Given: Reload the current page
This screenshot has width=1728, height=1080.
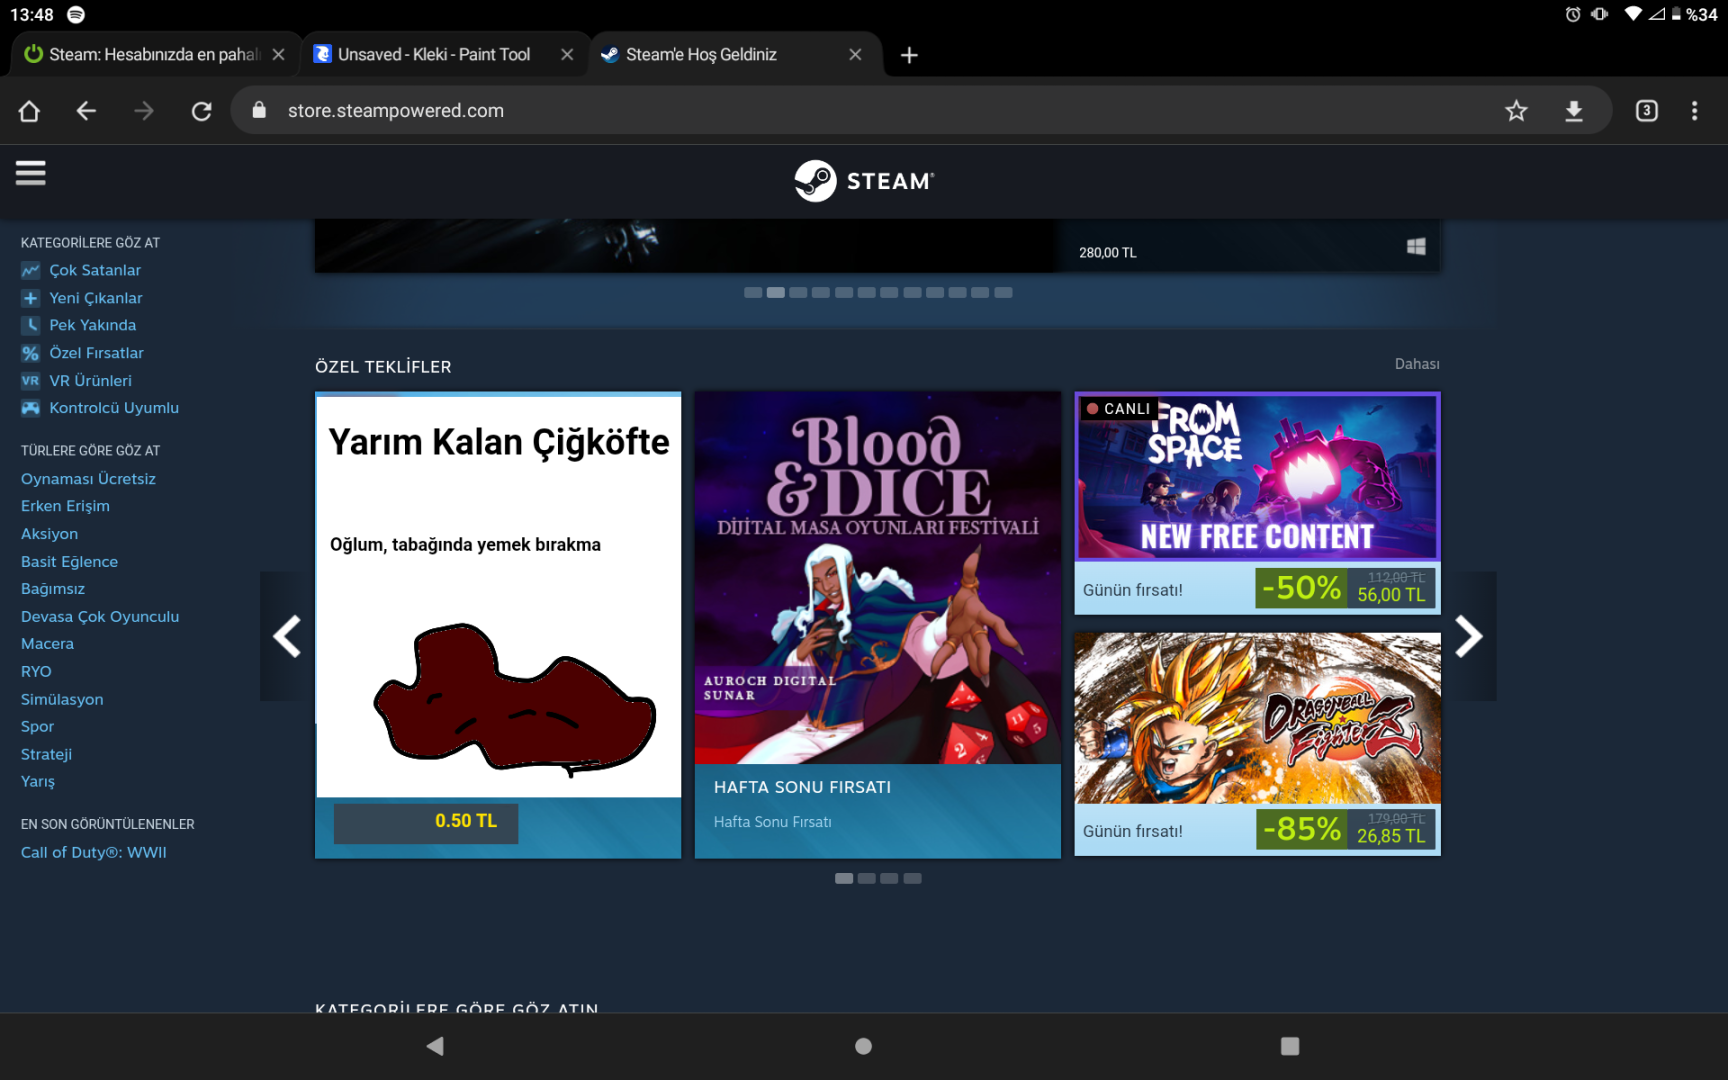Looking at the screenshot, I should coord(202,111).
